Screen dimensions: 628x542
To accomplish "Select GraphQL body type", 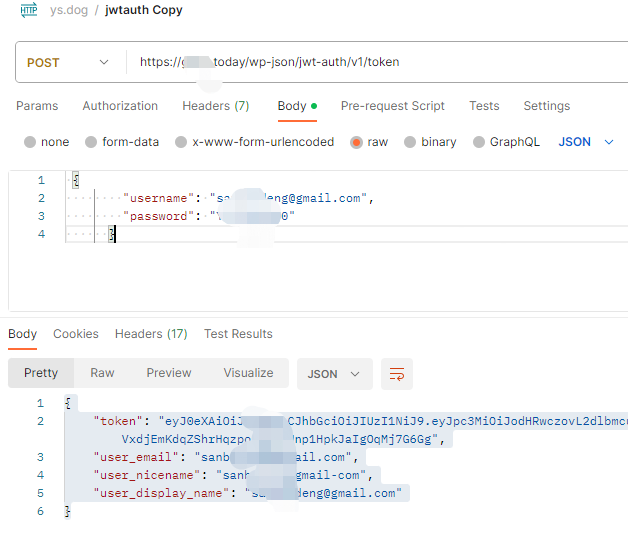I will click(x=478, y=142).
